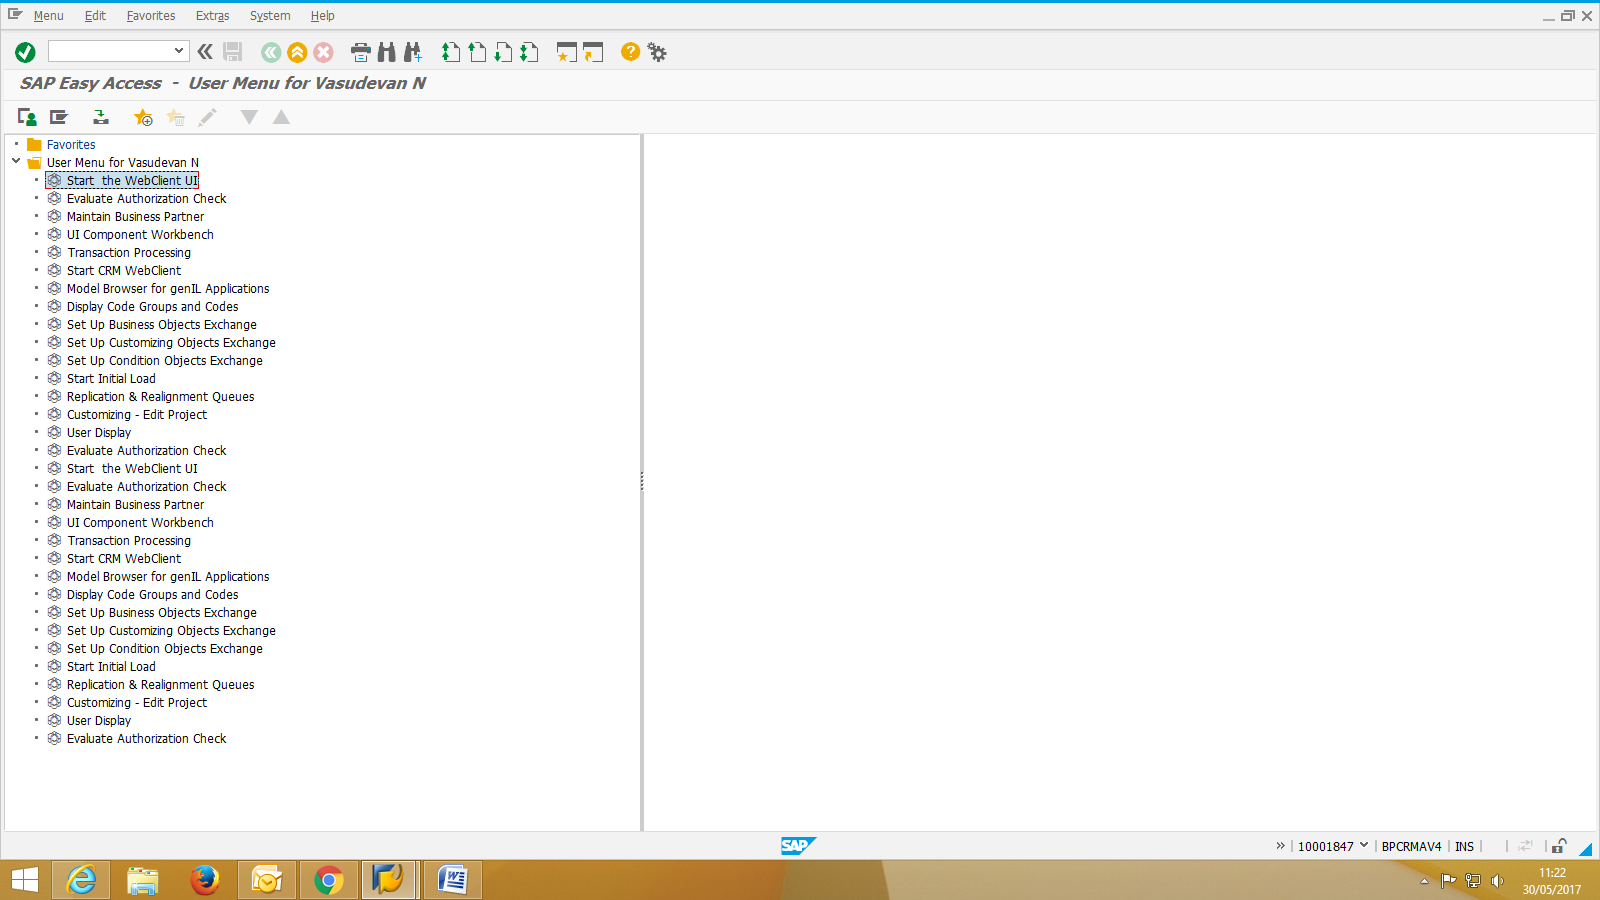Click the Print icon in toolbar
This screenshot has height=900, width=1600.
[x=361, y=52]
